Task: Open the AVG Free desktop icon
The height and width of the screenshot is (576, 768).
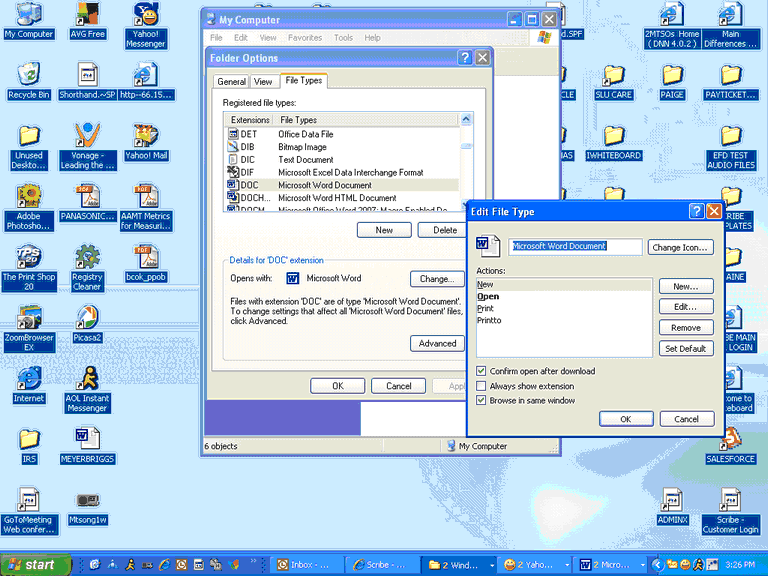Action: pyautogui.click(x=87, y=20)
